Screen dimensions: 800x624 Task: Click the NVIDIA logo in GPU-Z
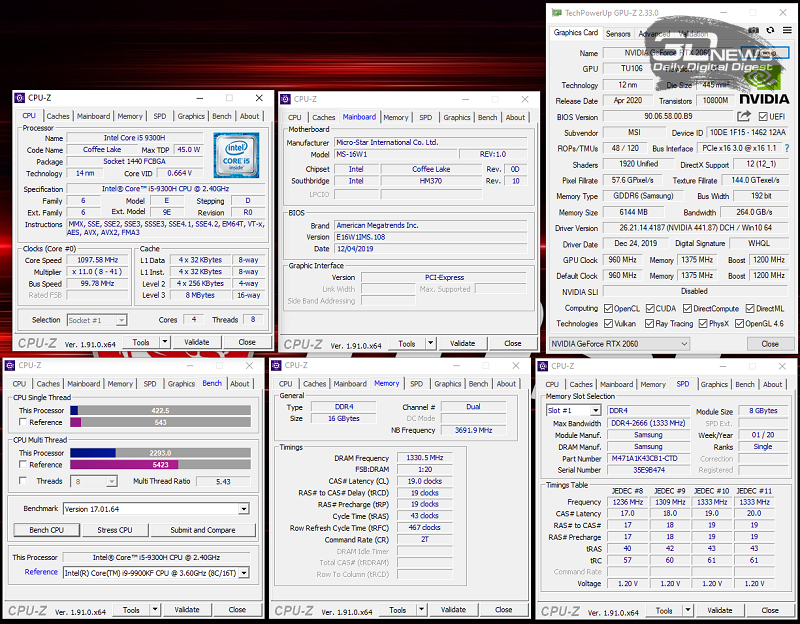764,86
